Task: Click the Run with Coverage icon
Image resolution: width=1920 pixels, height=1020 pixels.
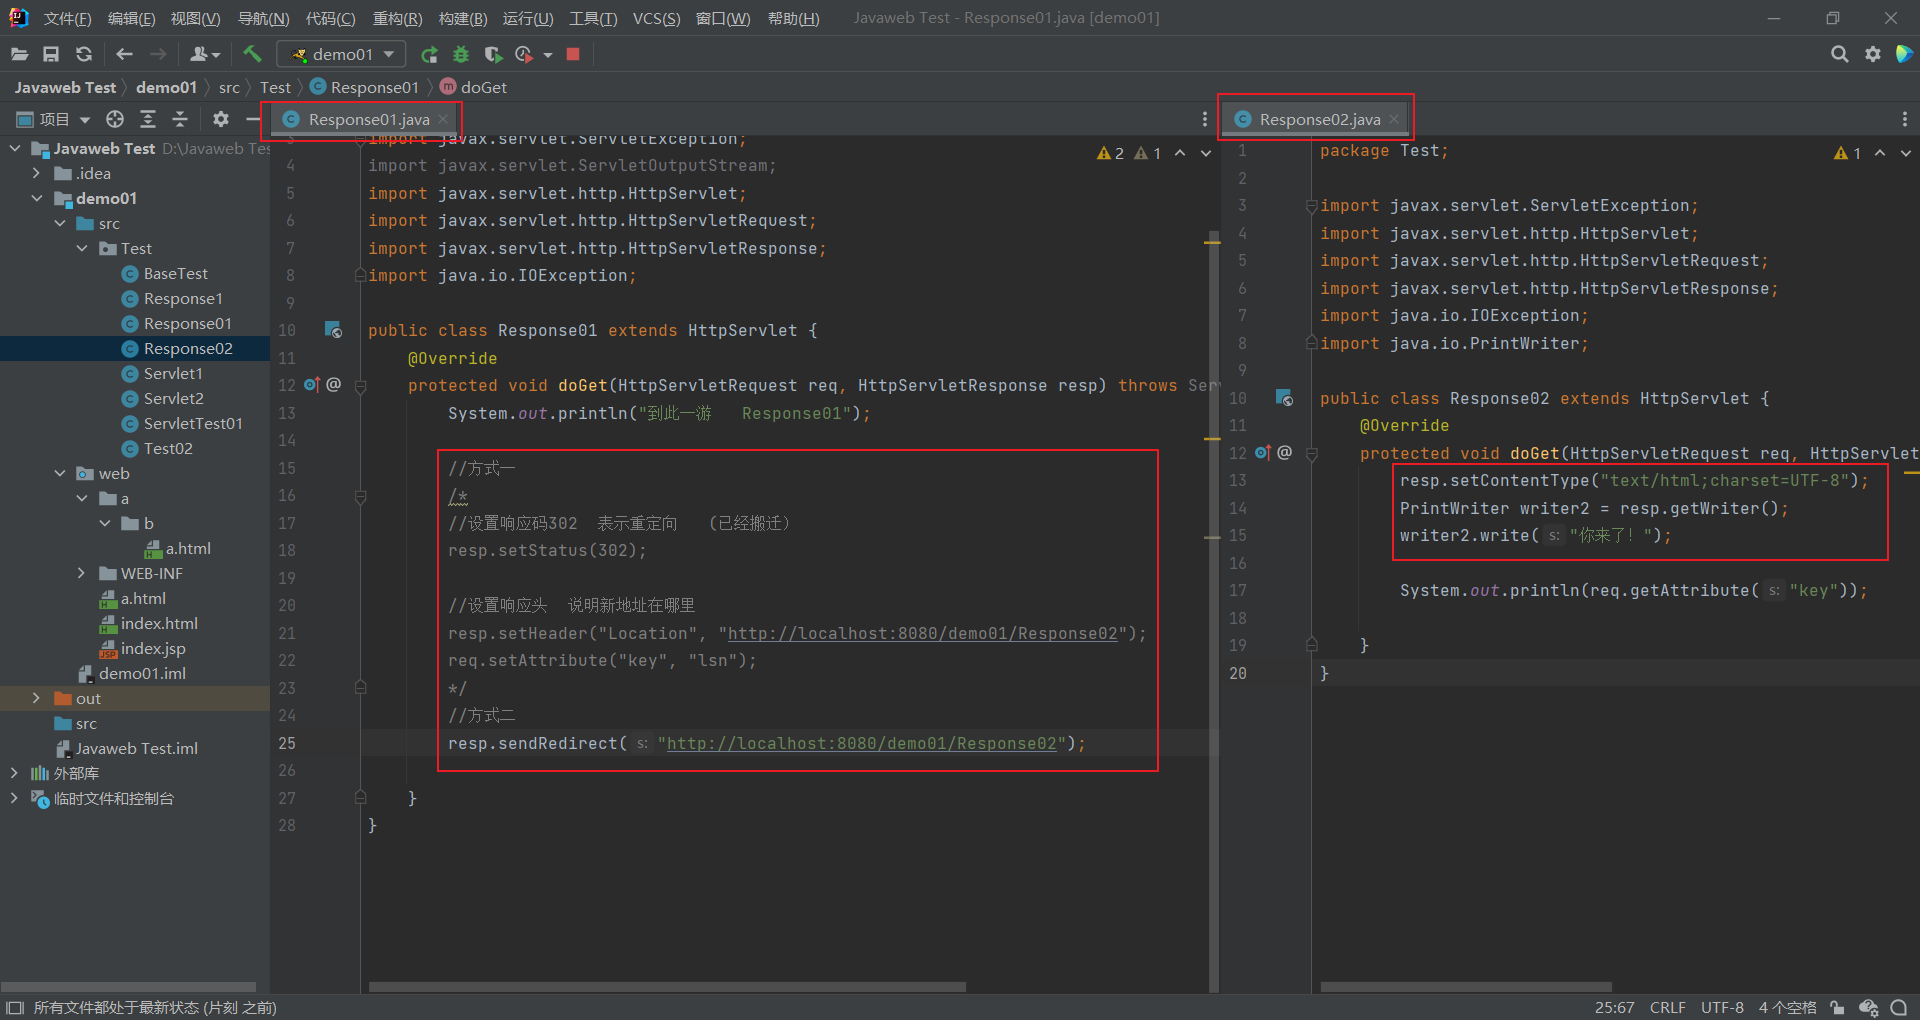Action: [x=492, y=54]
